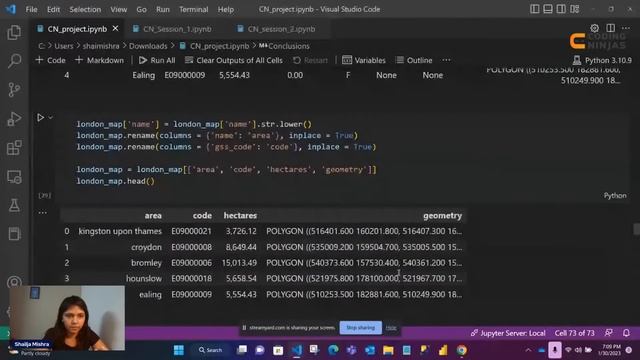This screenshot has height=360, width=640.
Task: Open Remote Explorer view
Action: pyautogui.click(x=14, y=177)
